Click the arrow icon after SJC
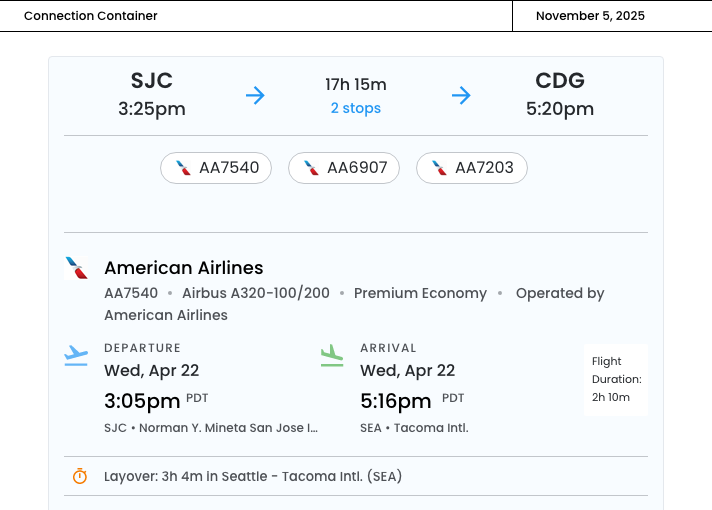712x510 pixels. coord(256,95)
